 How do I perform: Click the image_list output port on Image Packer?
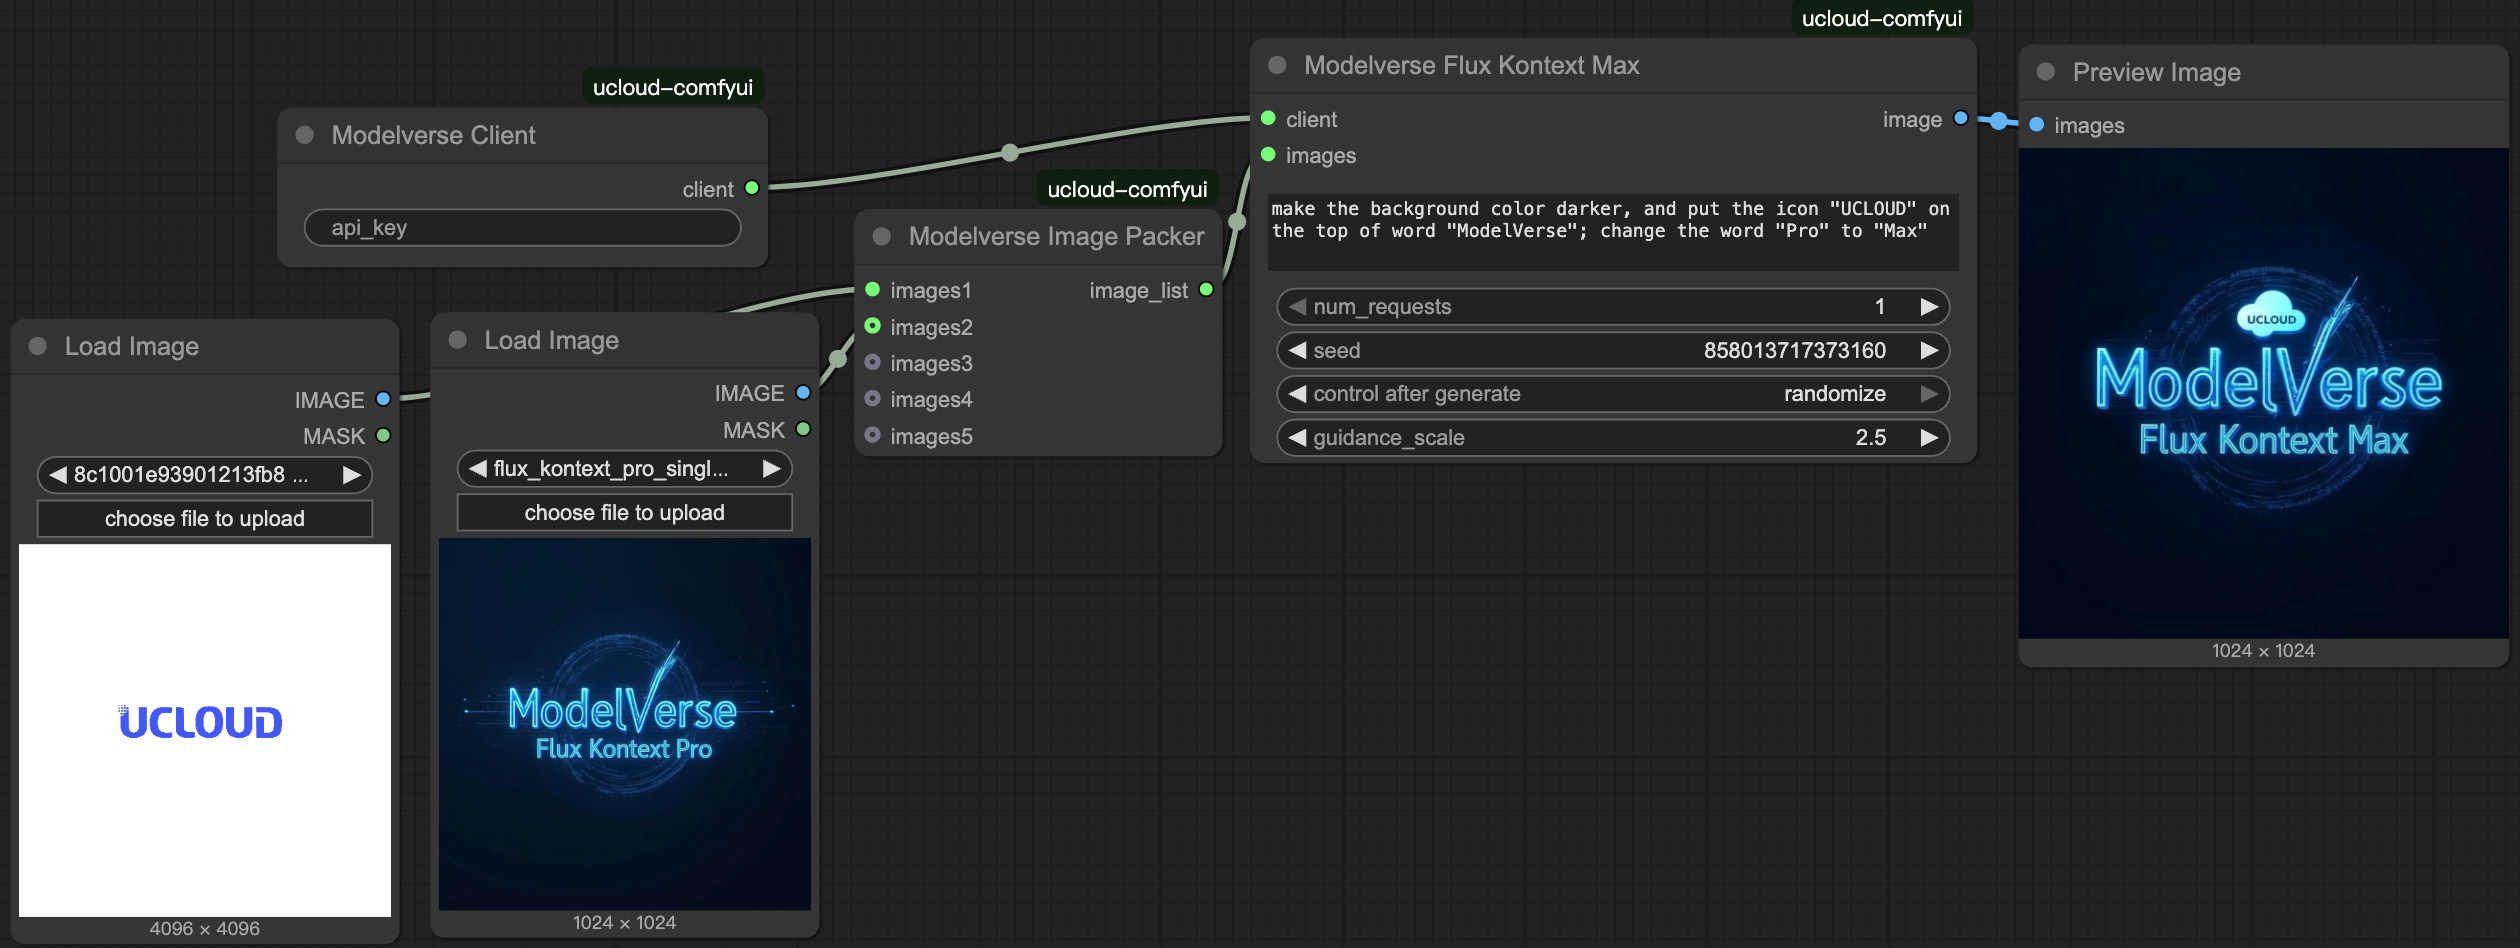click(x=1206, y=290)
